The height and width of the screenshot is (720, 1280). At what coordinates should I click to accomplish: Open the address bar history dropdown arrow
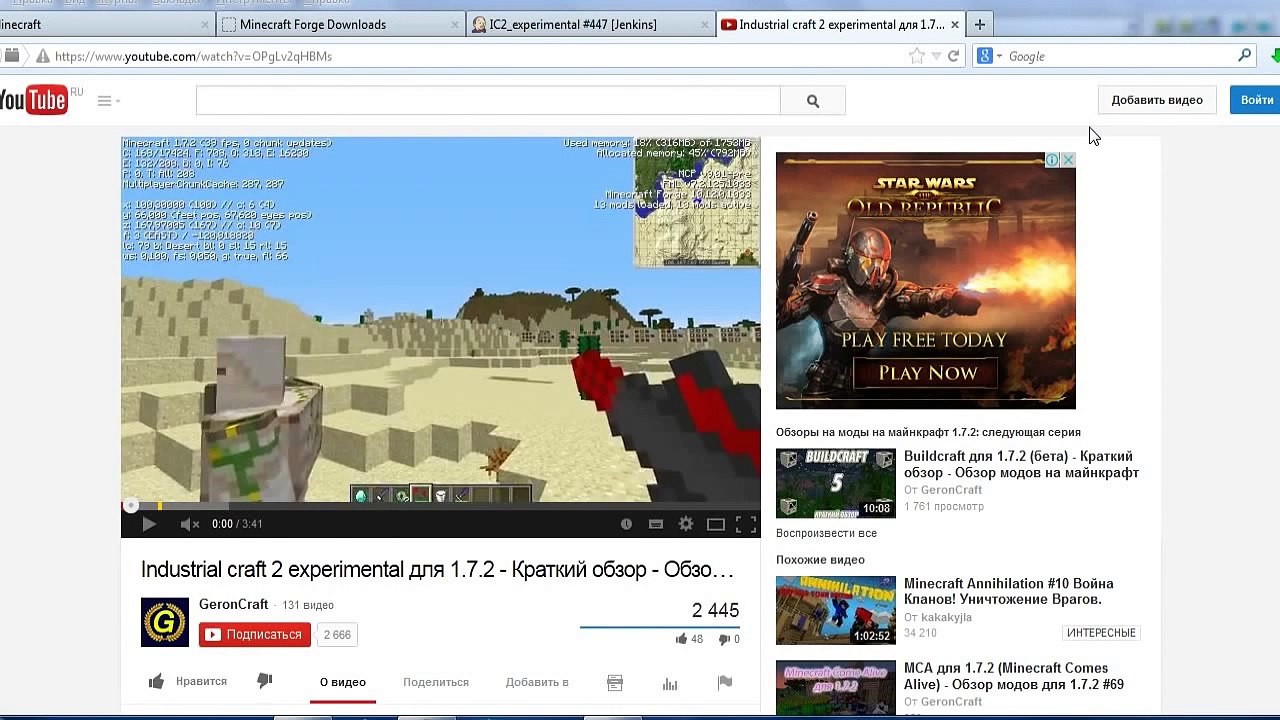point(936,57)
